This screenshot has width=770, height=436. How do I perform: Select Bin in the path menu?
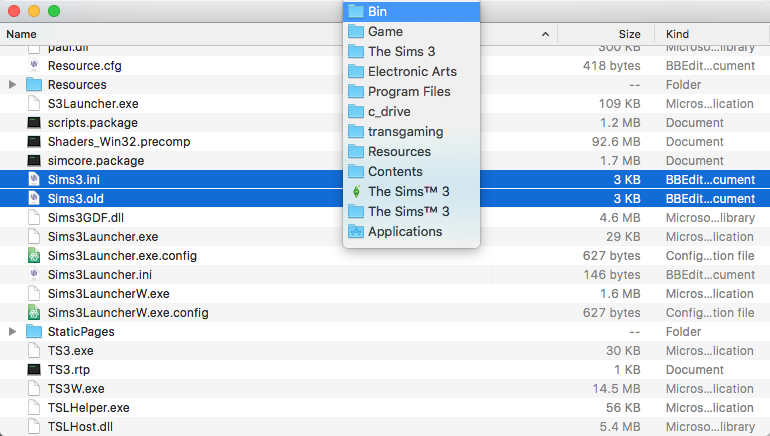(411, 11)
